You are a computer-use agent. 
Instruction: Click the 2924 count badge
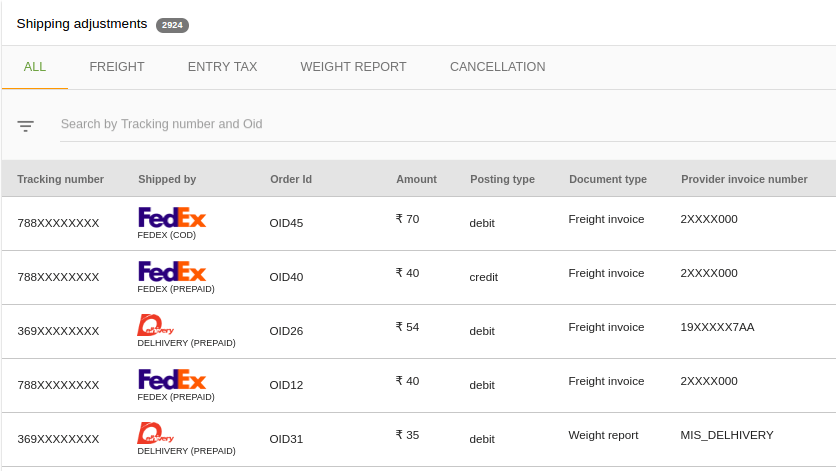(x=172, y=25)
